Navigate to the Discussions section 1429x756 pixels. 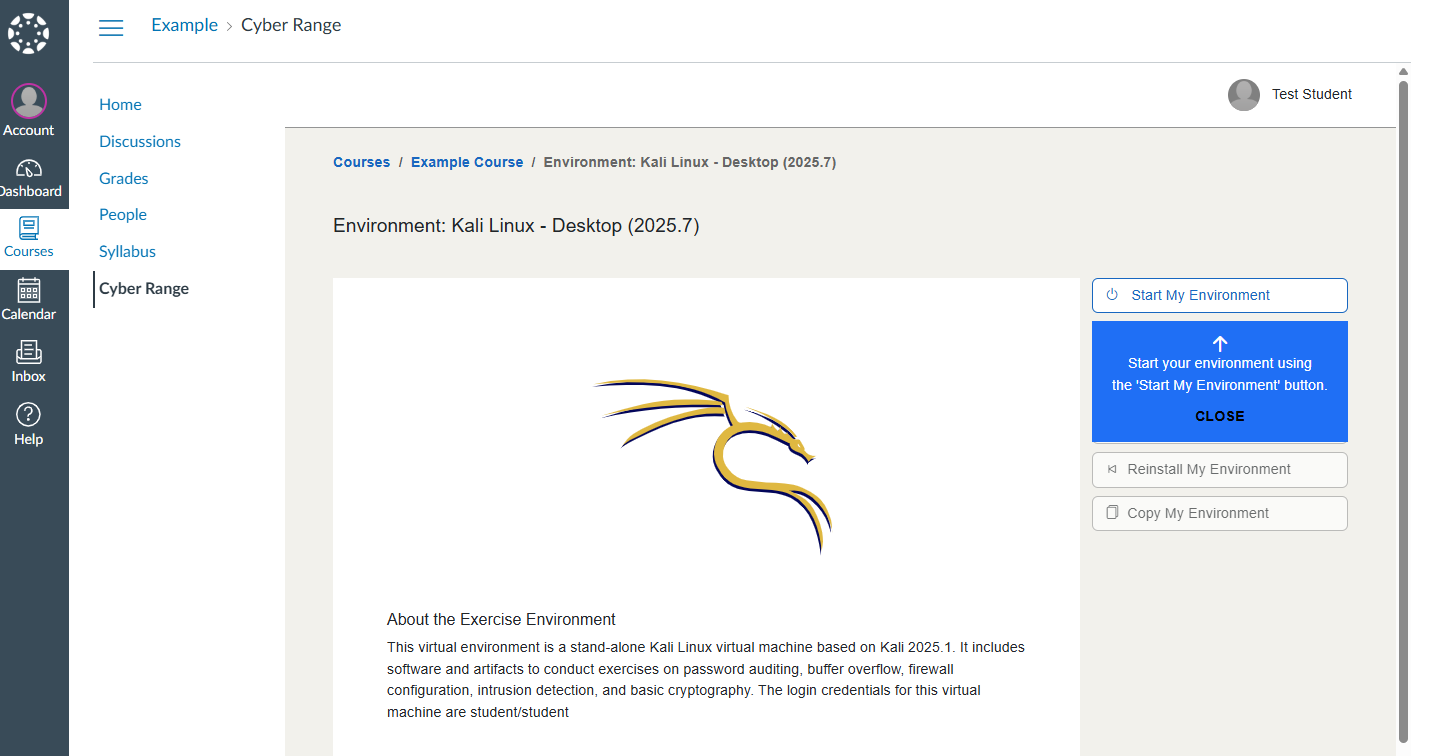[x=139, y=141]
